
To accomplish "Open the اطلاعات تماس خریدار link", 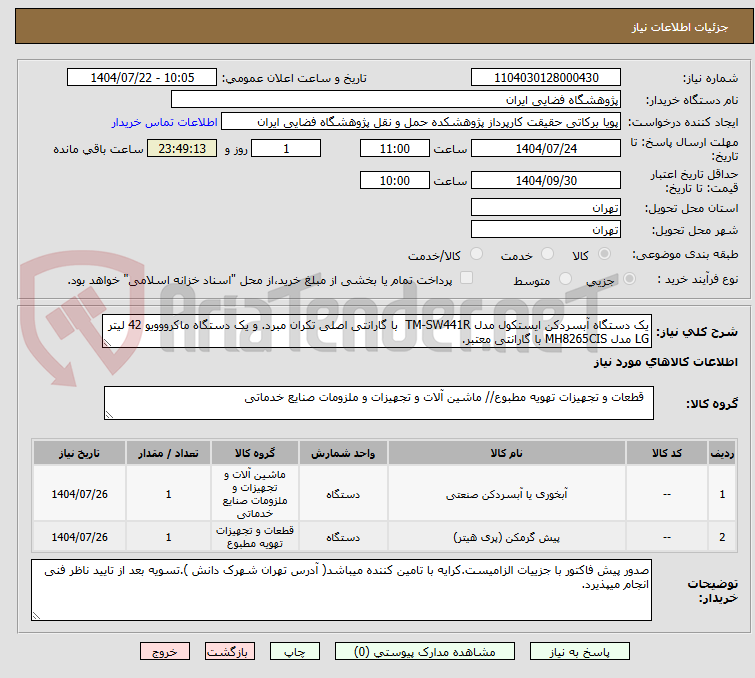I will point(165,122).
